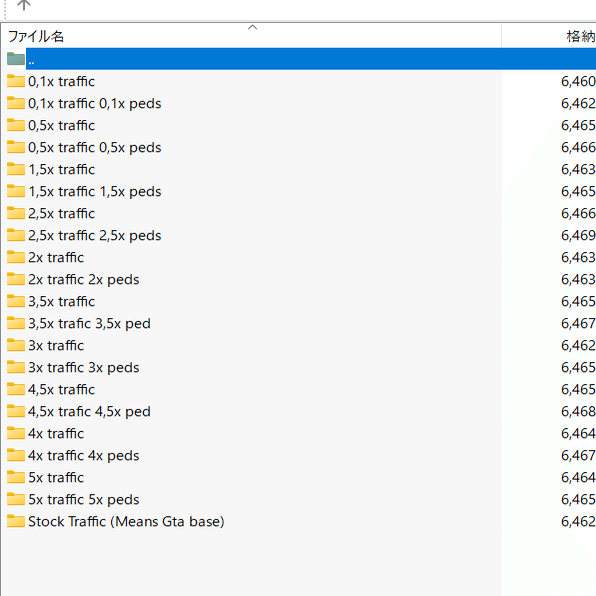
Task: Click the 格納 column header
Action: pos(549,36)
